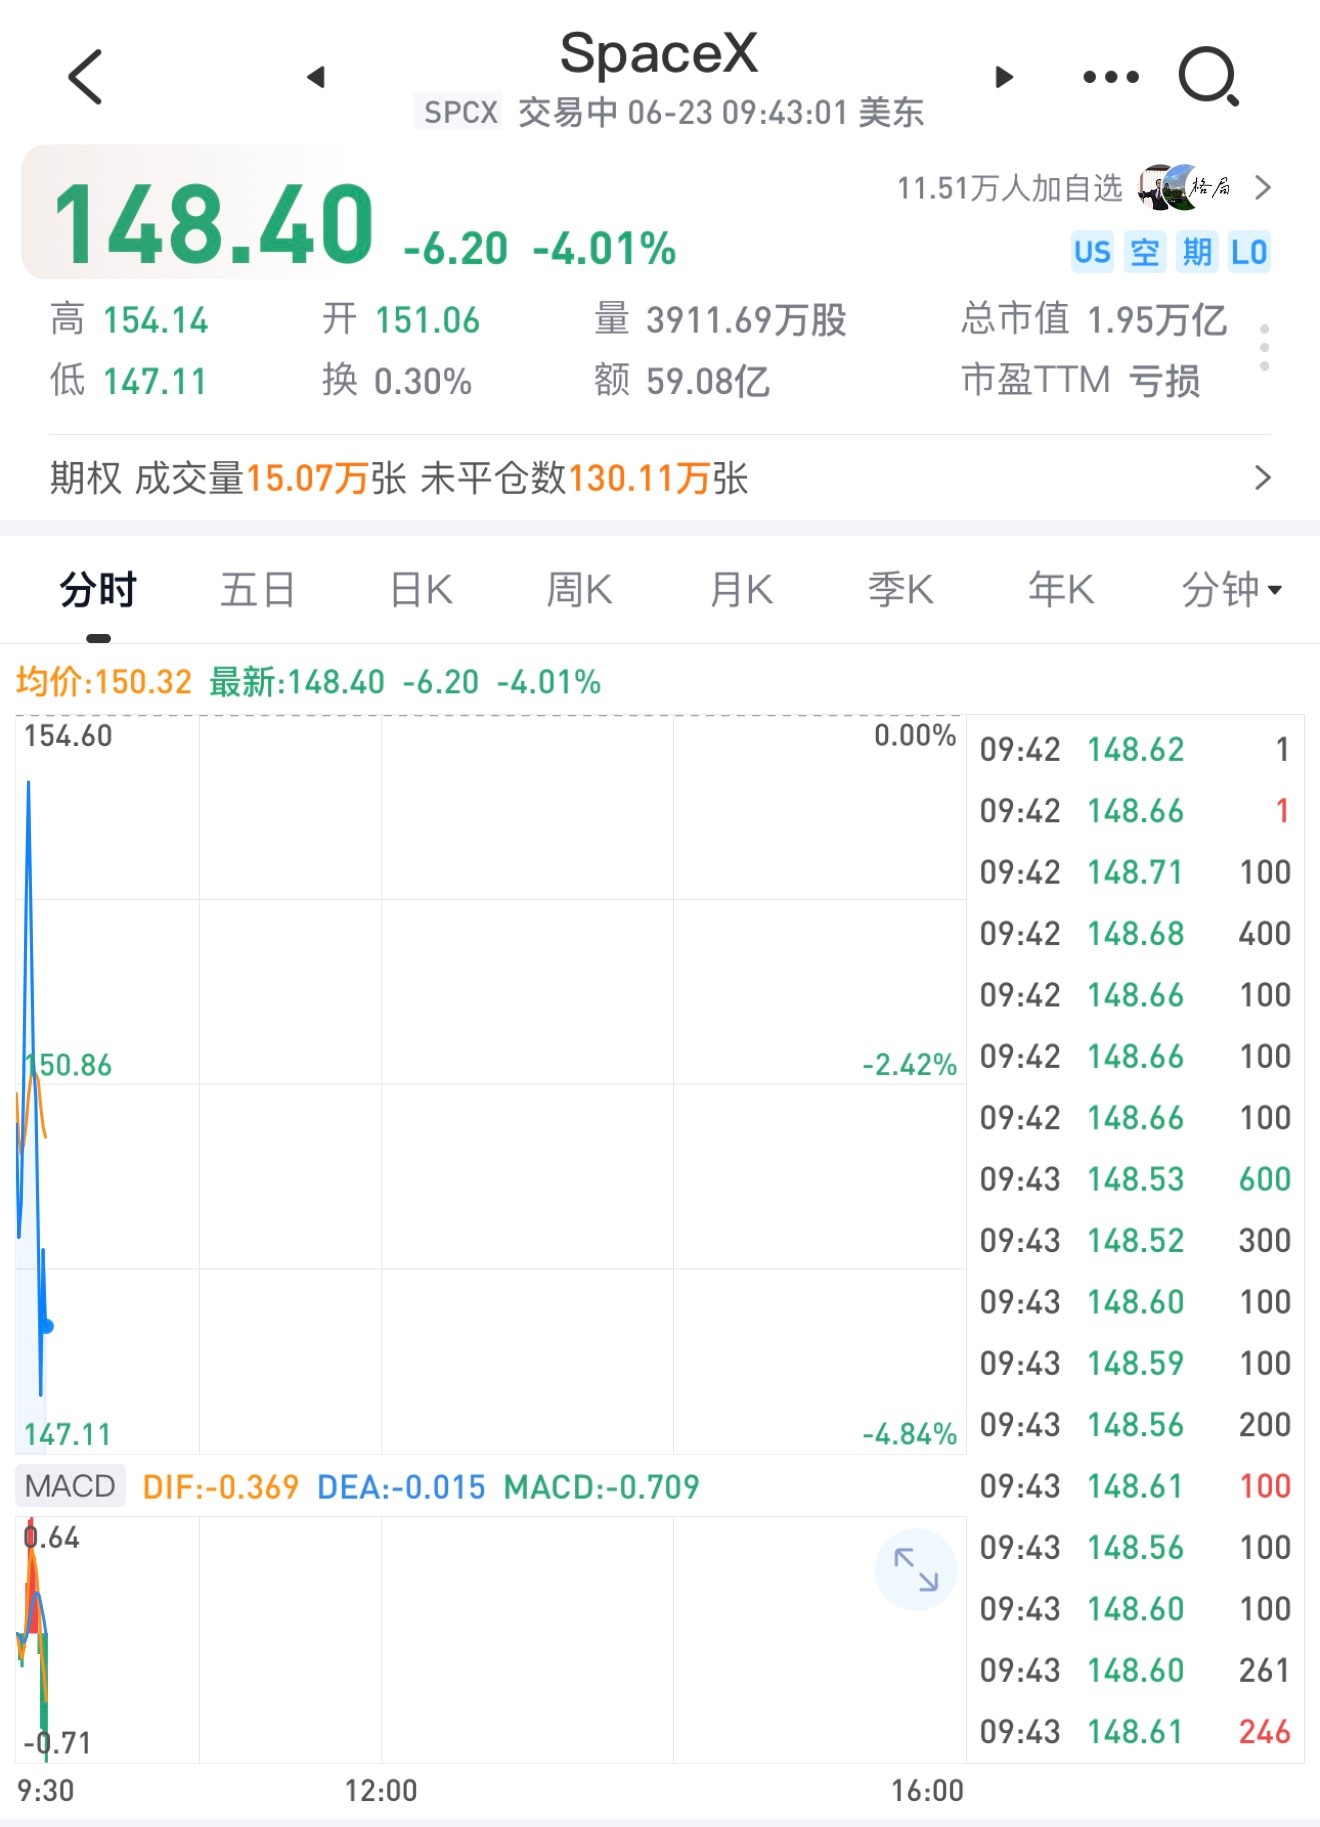Tap the MACD histogram sub-chart

[490, 1639]
